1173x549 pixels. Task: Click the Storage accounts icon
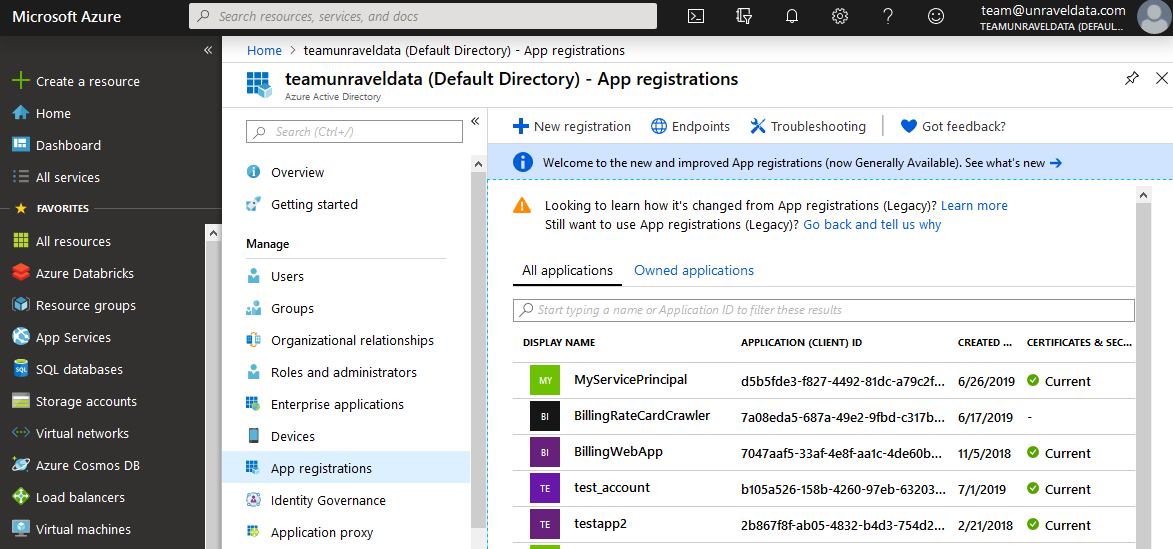point(21,402)
